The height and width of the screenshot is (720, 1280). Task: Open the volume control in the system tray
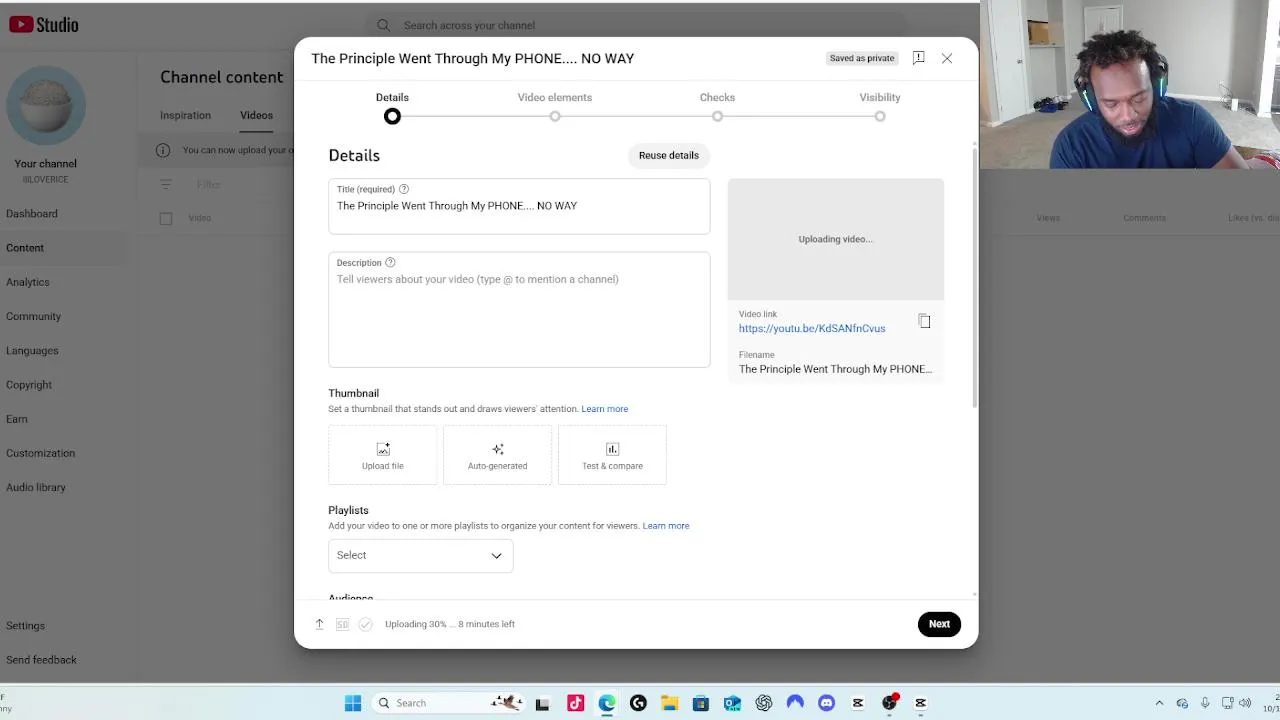coord(1245,703)
